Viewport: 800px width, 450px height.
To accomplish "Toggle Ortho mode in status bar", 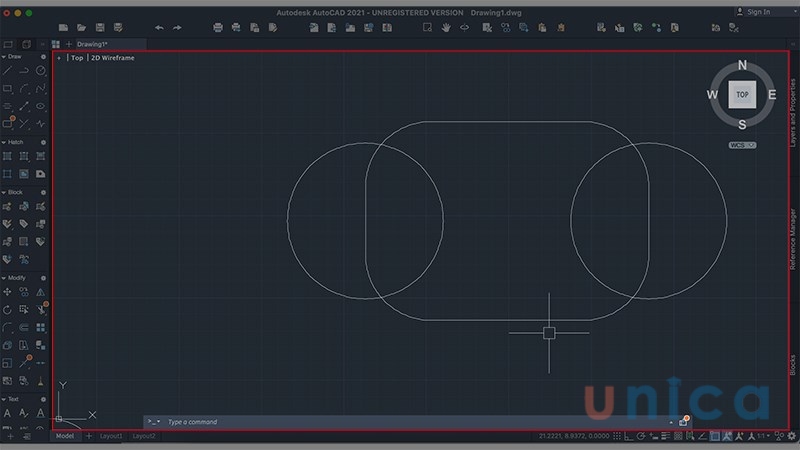I will coord(629,436).
